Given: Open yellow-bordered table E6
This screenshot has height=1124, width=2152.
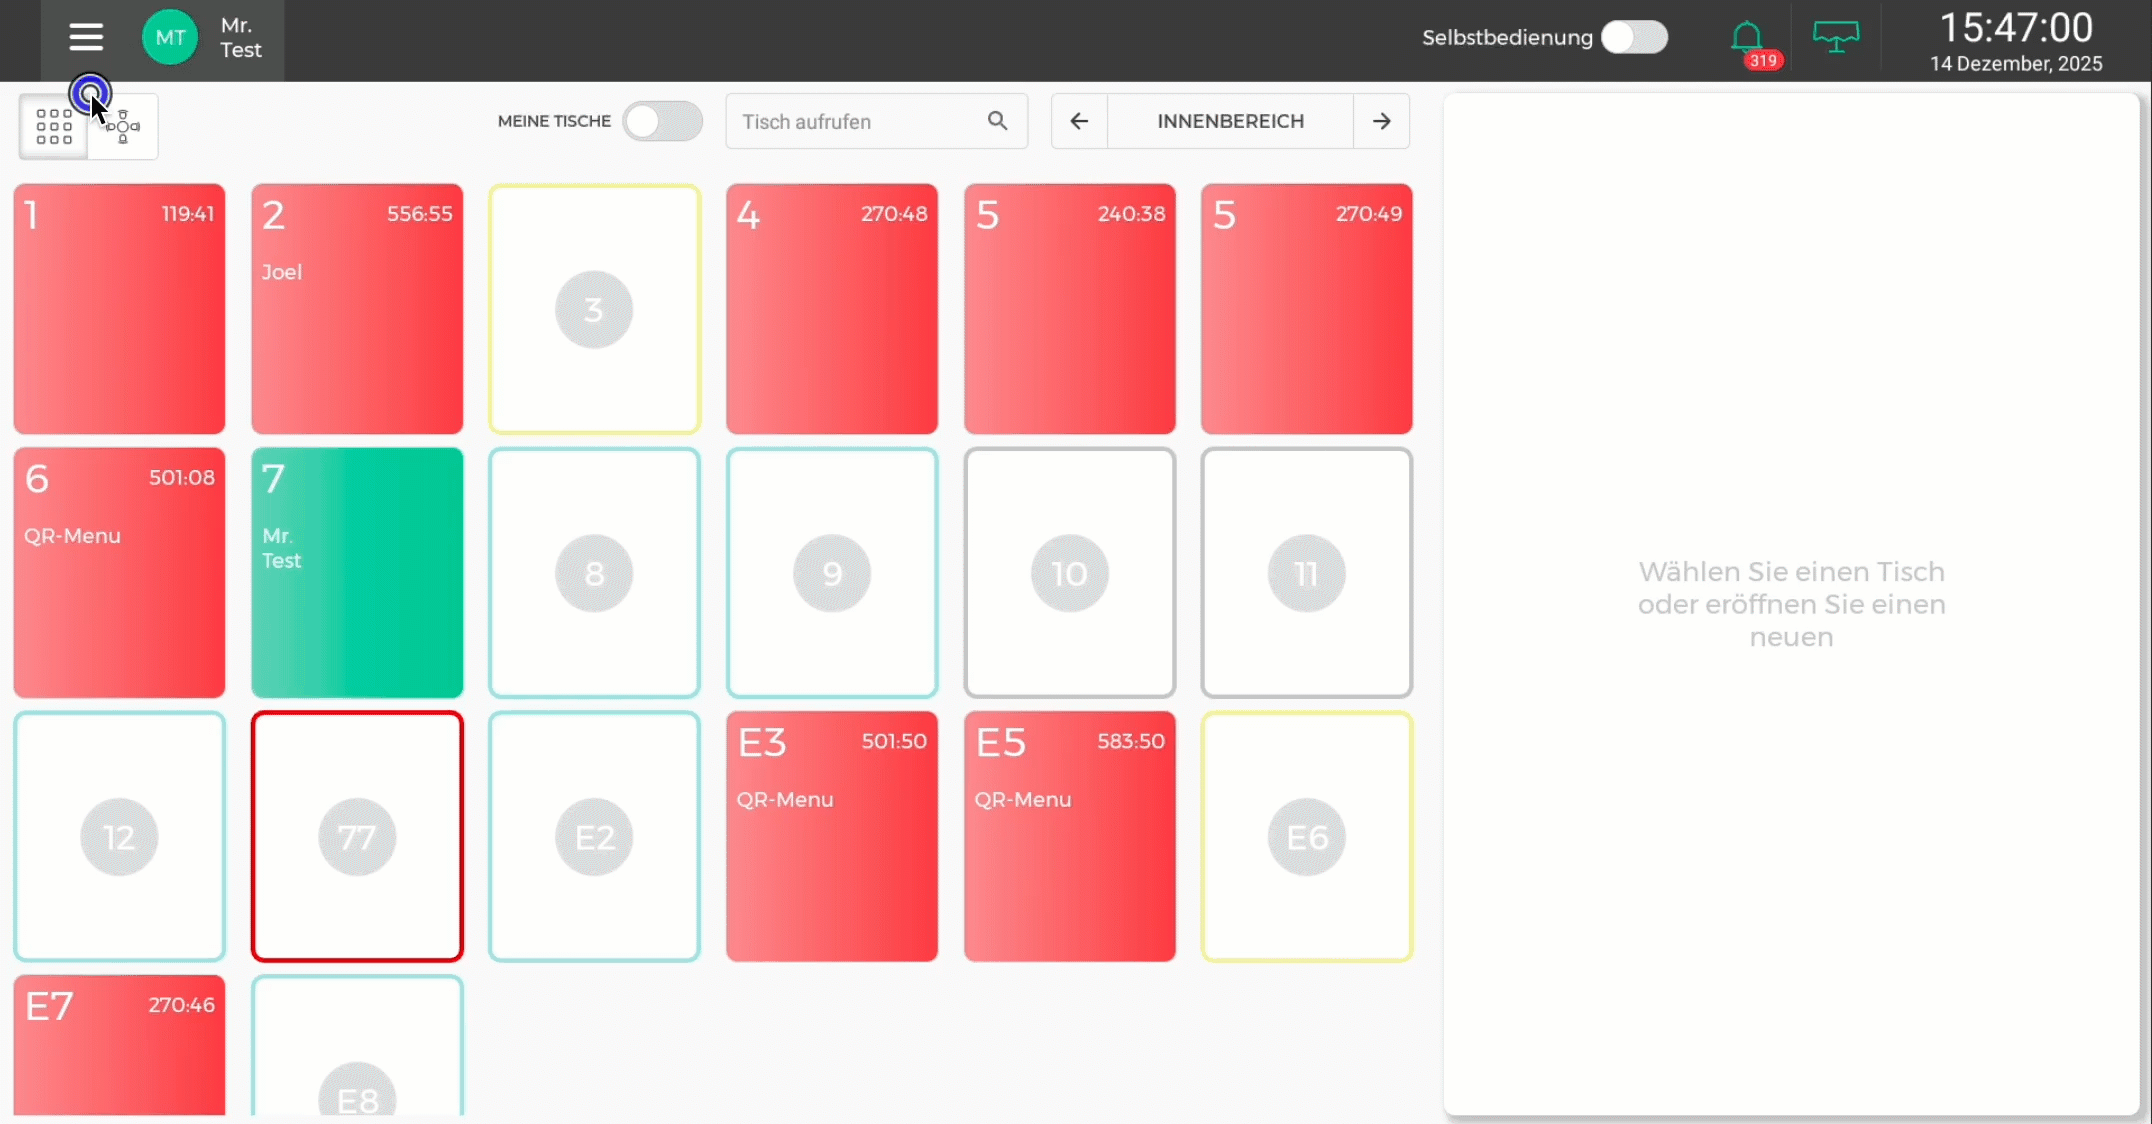Looking at the screenshot, I should 1306,837.
